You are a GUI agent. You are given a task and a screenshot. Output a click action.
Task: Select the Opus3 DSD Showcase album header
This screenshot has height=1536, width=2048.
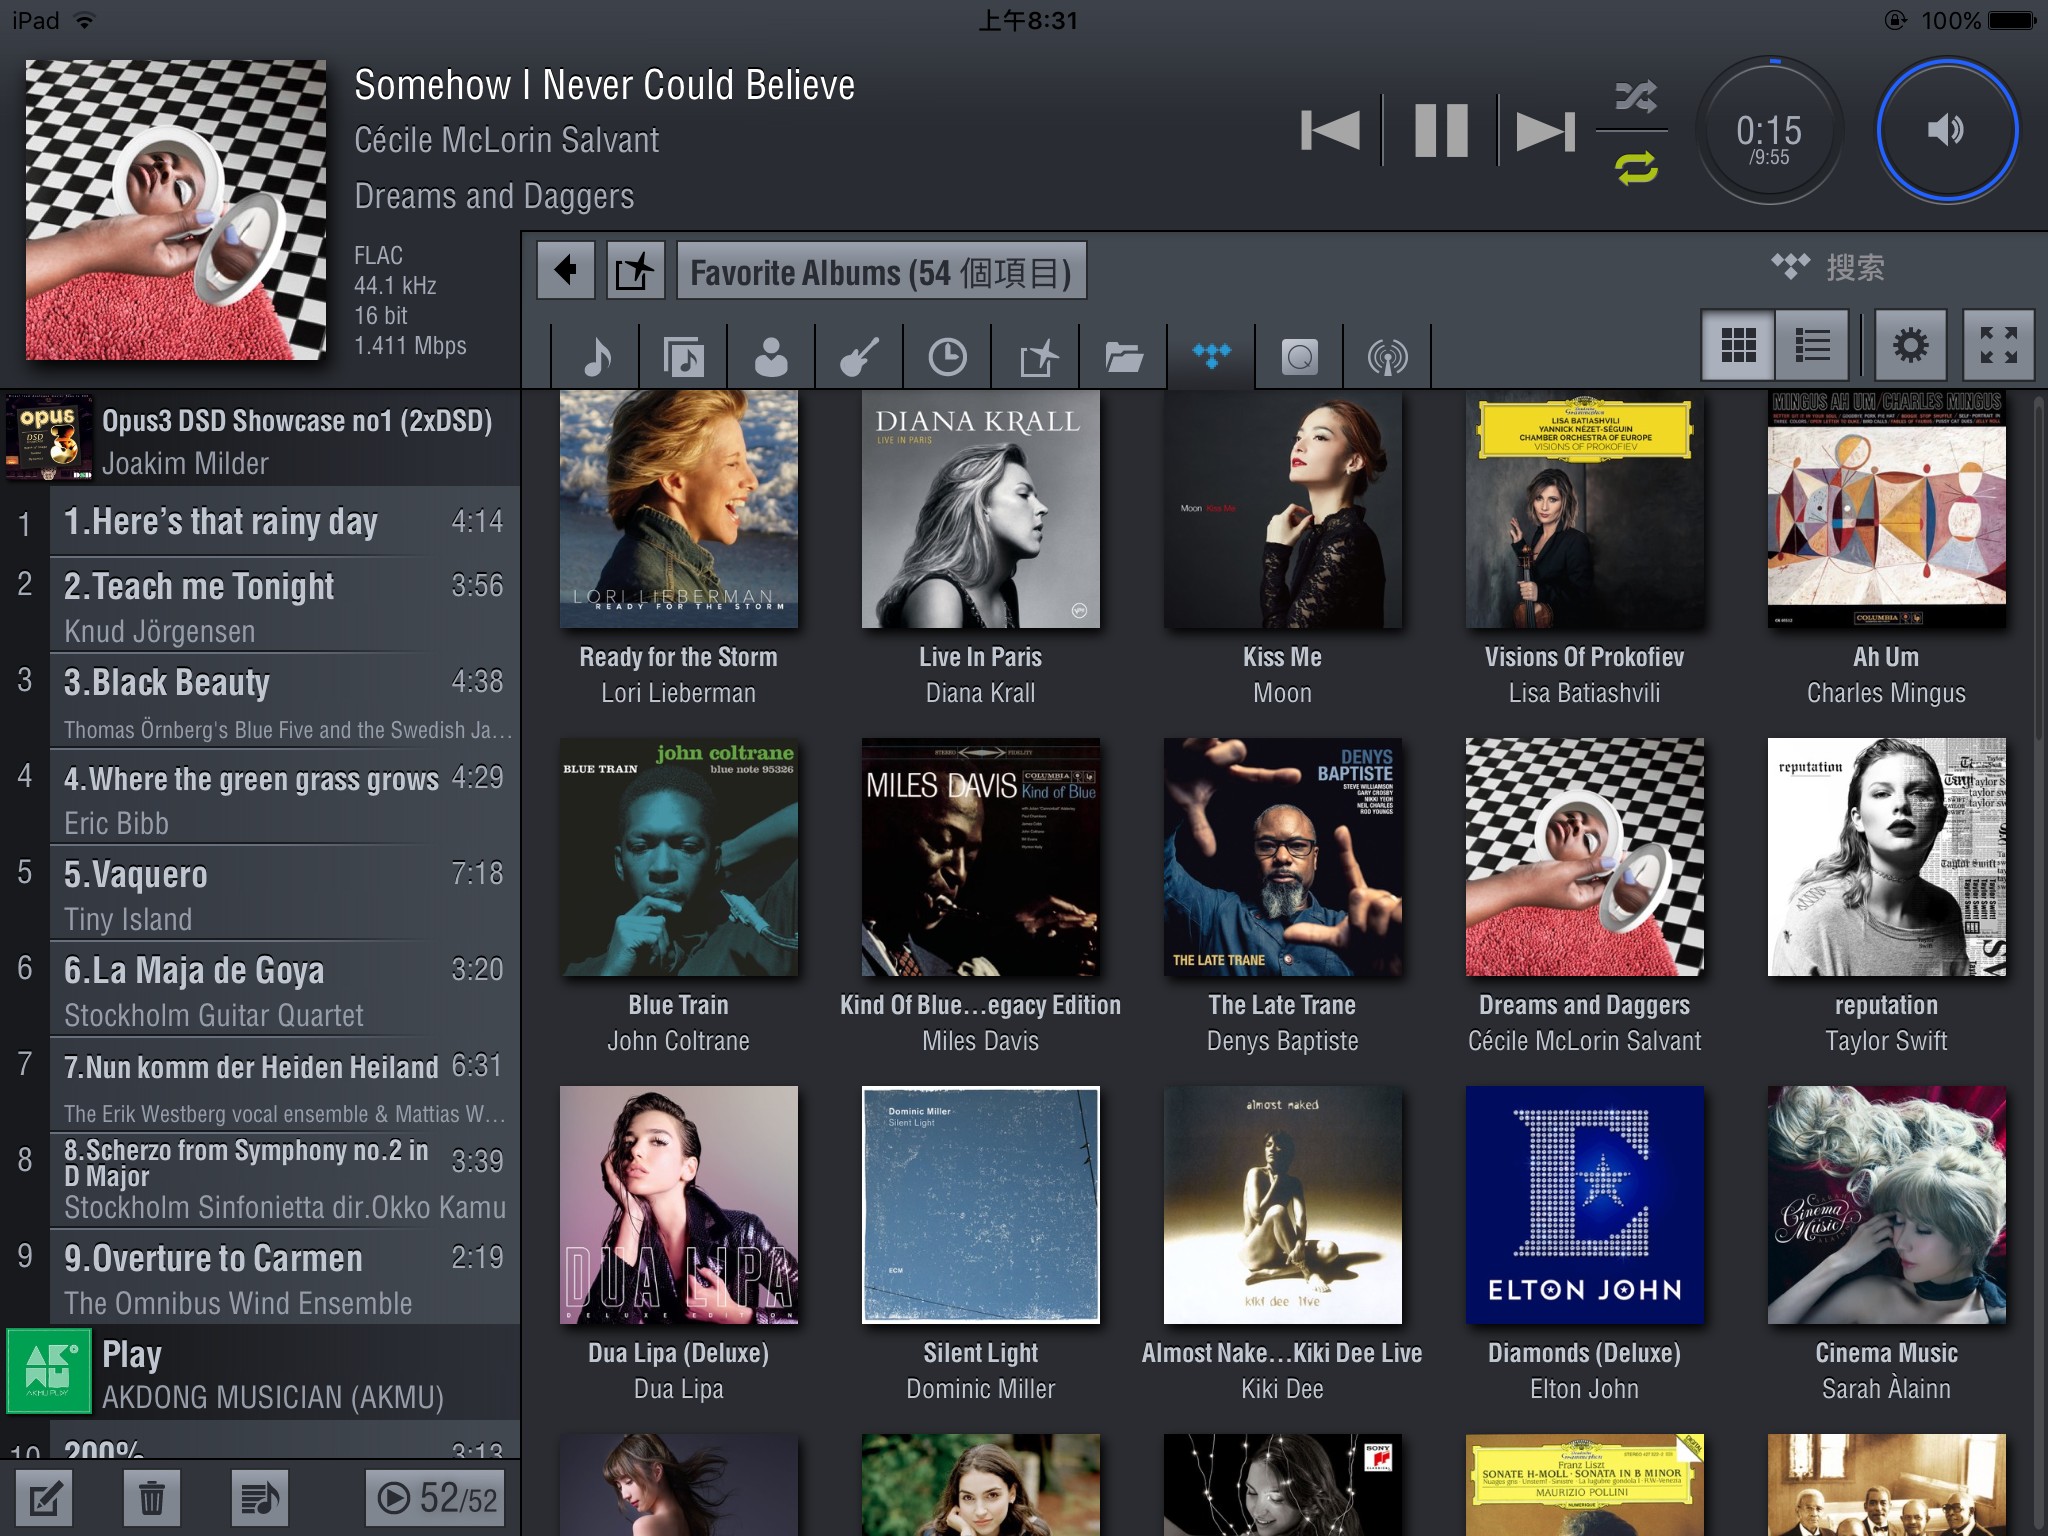(260, 439)
